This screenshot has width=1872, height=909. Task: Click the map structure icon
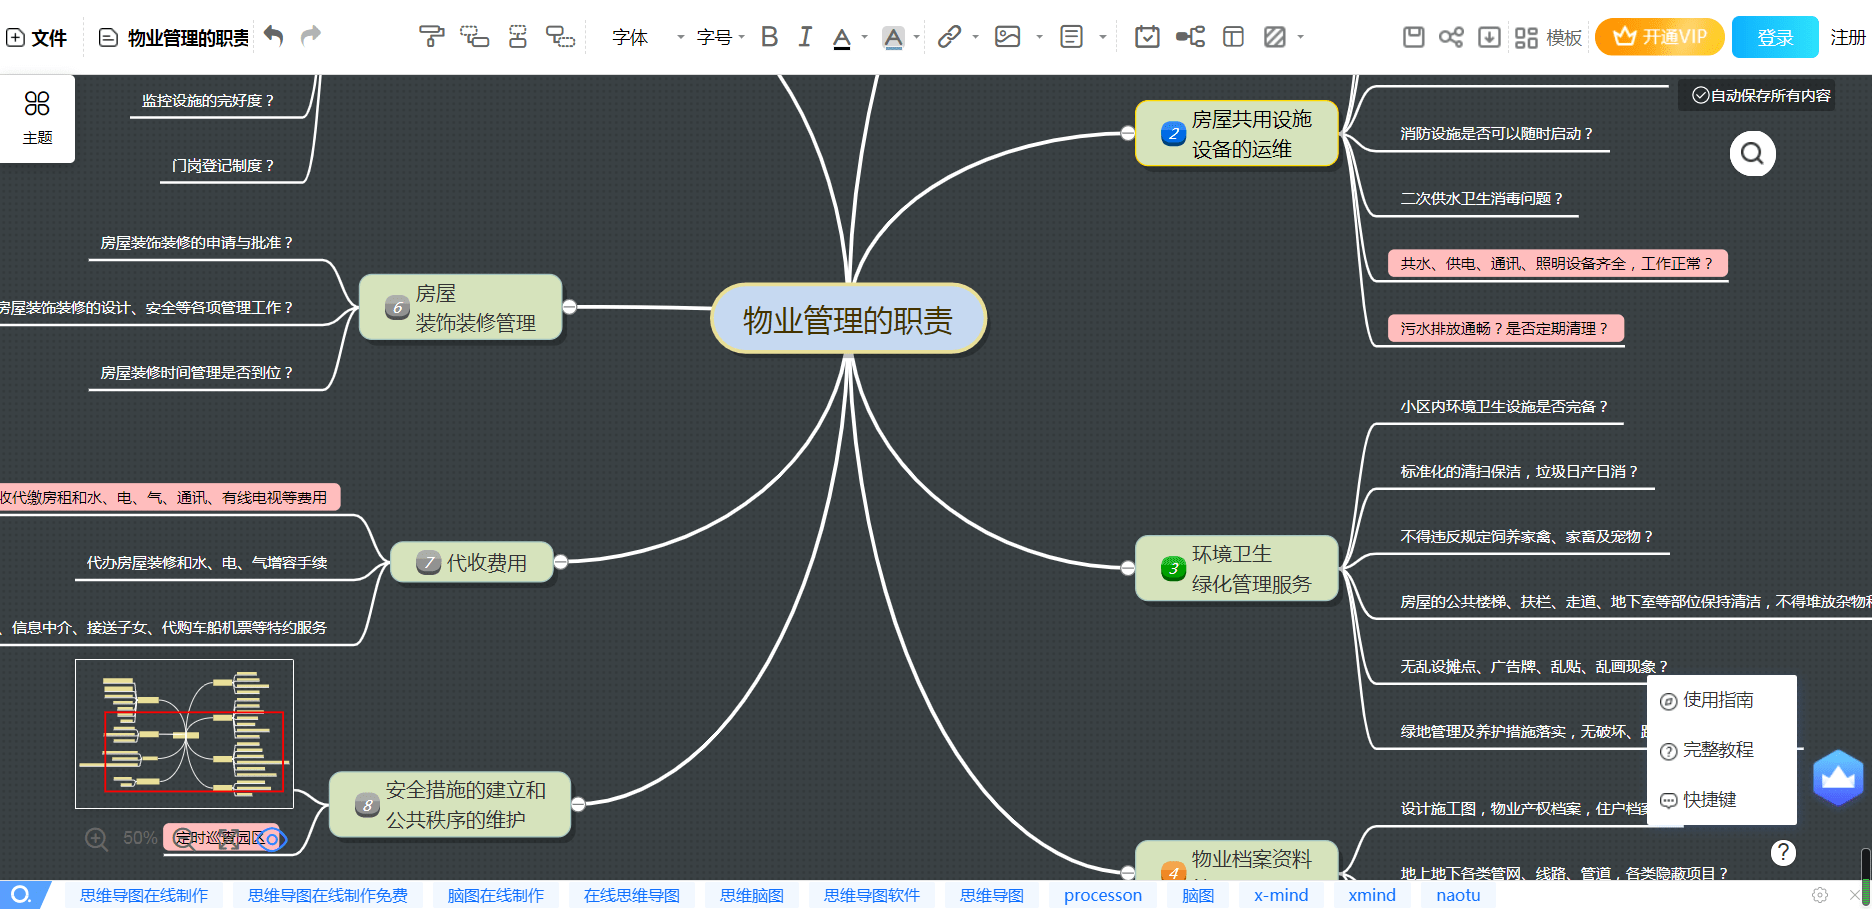coord(1190,37)
